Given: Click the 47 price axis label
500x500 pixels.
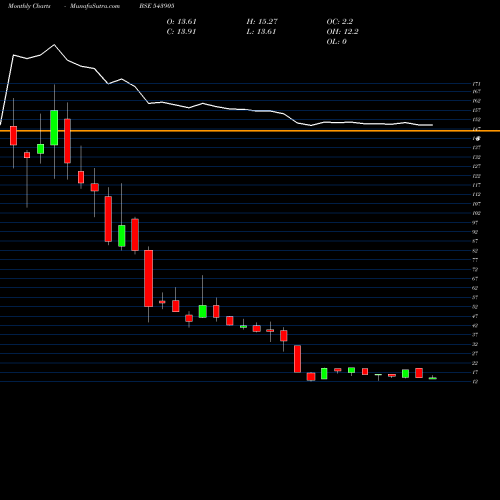Looking at the screenshot, I should [475, 316].
